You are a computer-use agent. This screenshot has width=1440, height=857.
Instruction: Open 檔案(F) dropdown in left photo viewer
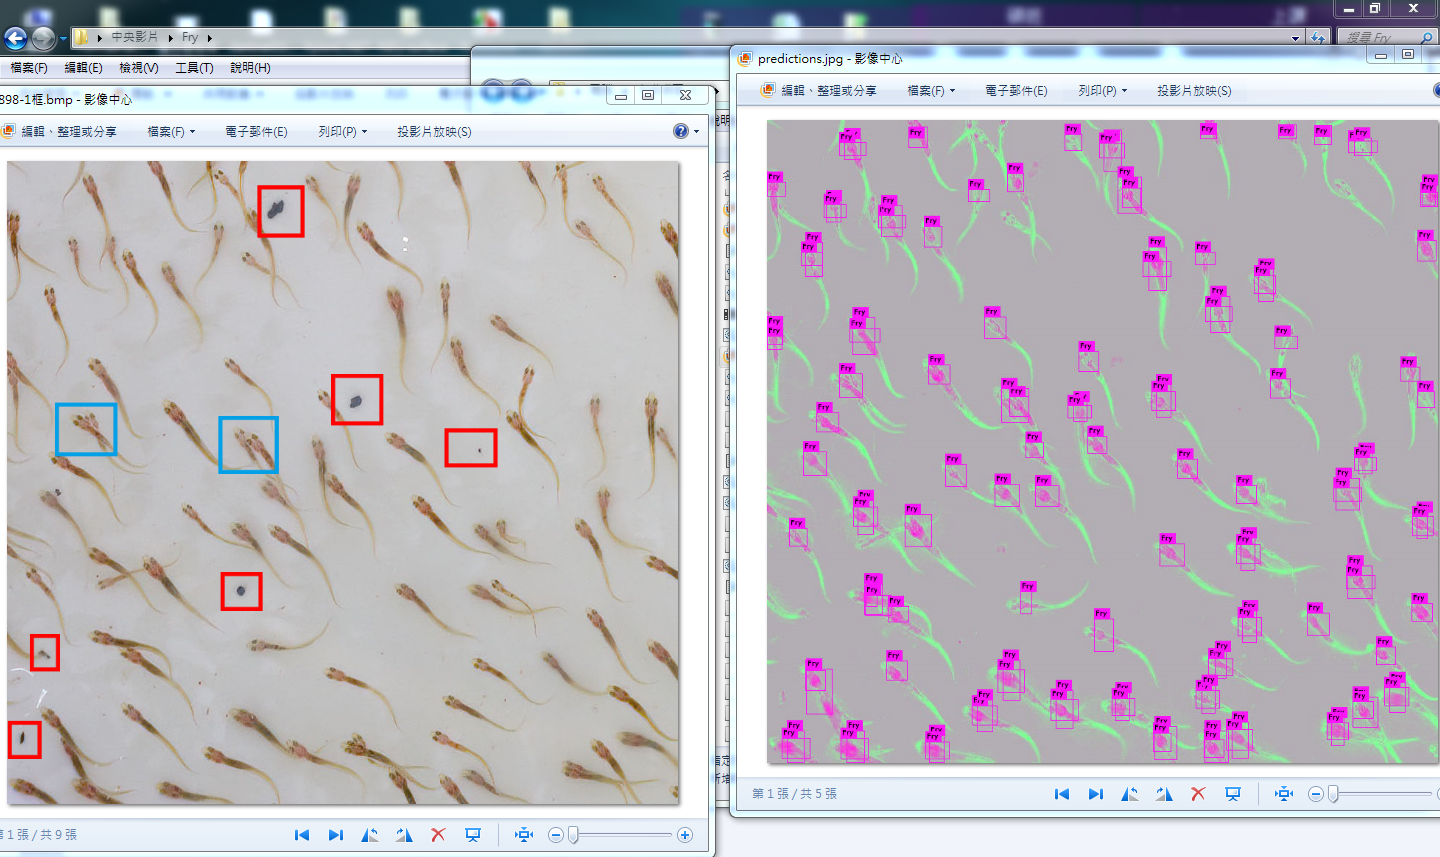(171, 132)
